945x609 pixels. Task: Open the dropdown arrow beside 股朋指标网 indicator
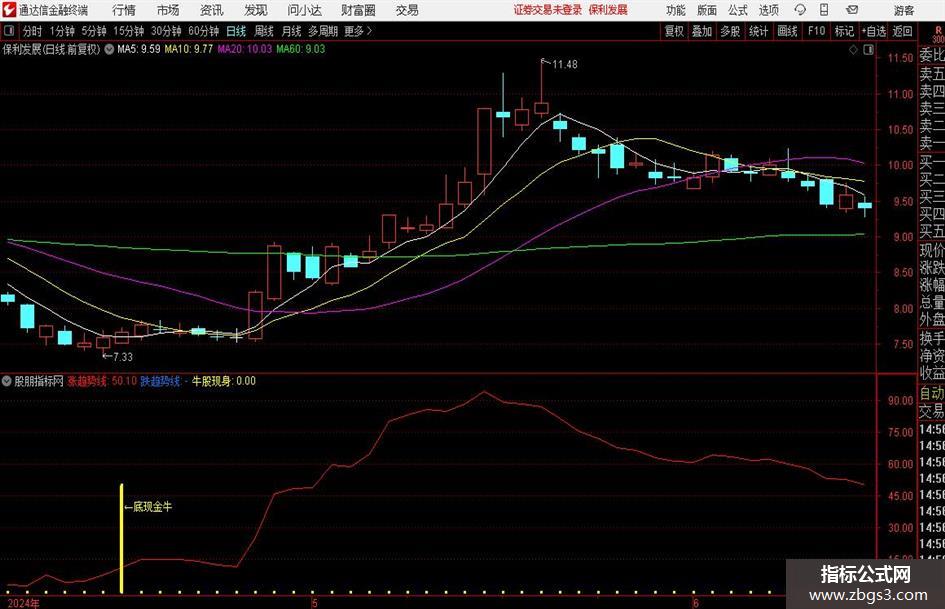7,381
